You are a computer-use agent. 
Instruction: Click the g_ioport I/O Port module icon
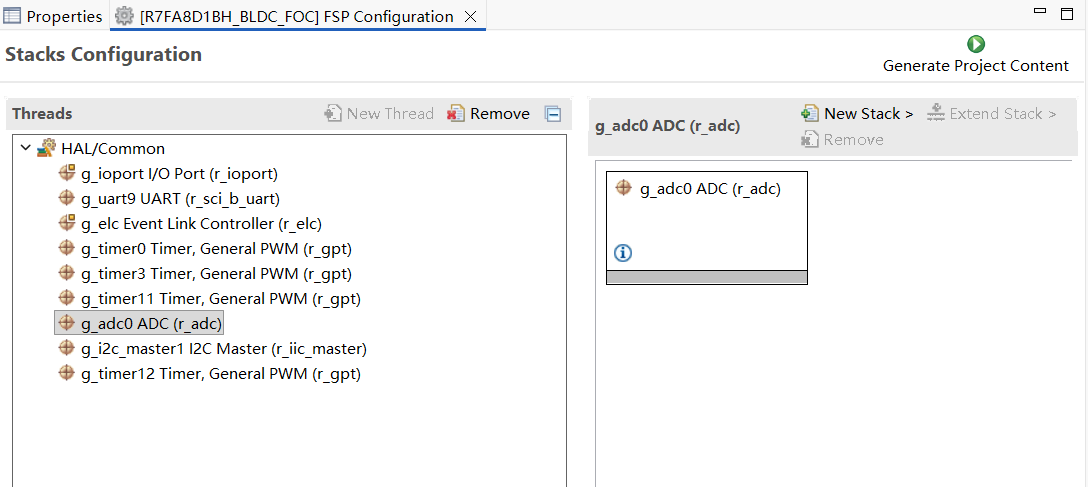pos(67,174)
